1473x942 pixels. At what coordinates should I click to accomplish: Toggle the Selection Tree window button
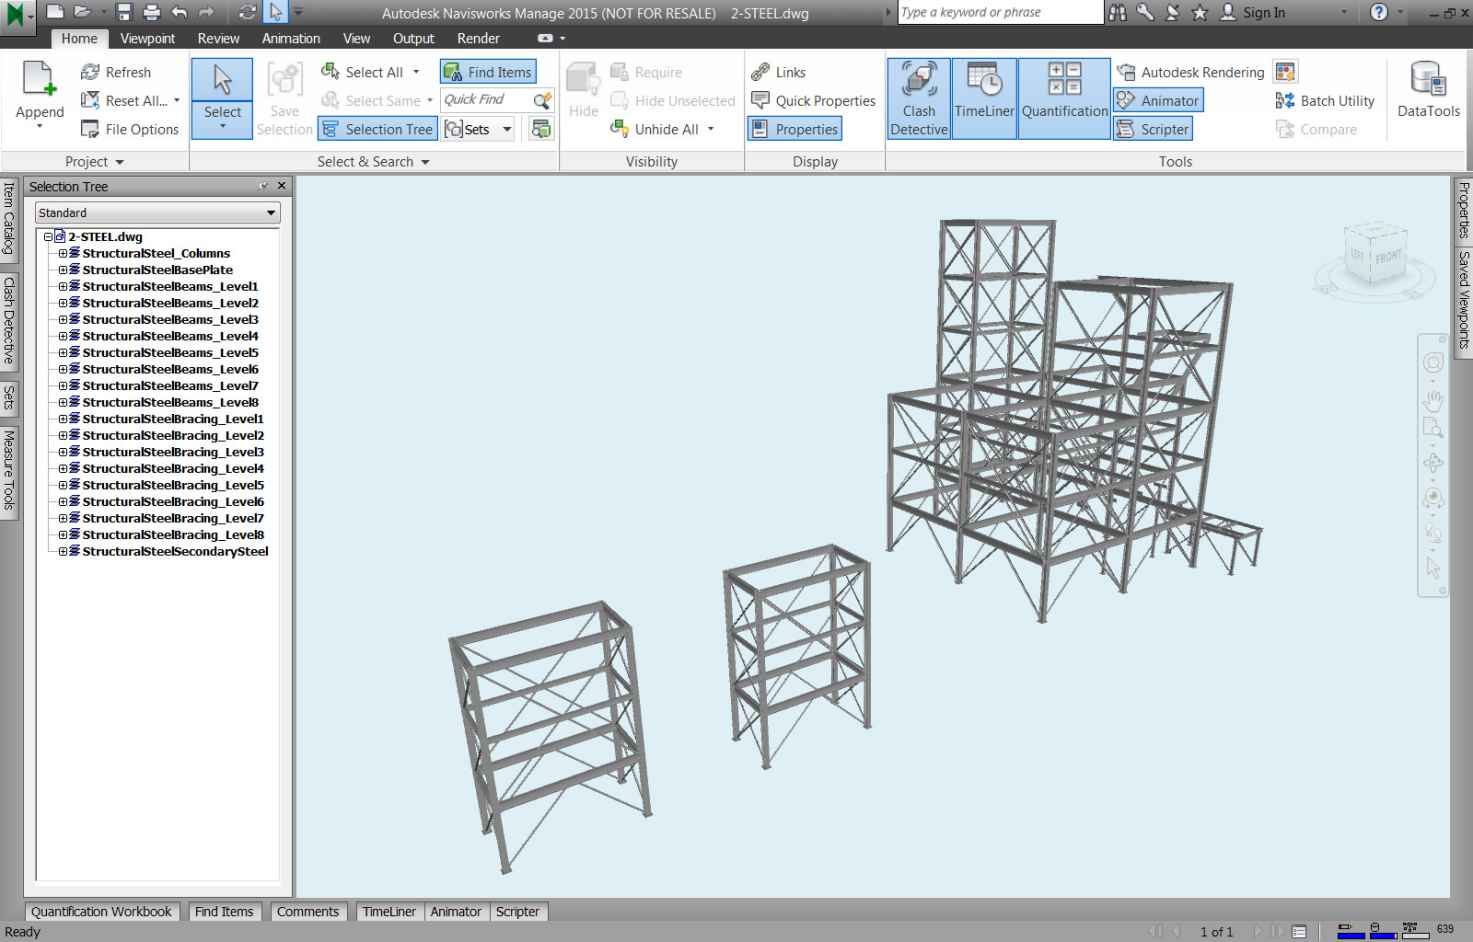378,129
